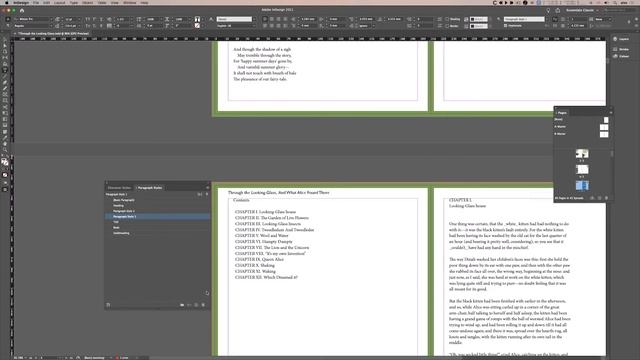Select the Type tool in the toolbox
This screenshot has width=640, height=360.
tap(5, 70)
